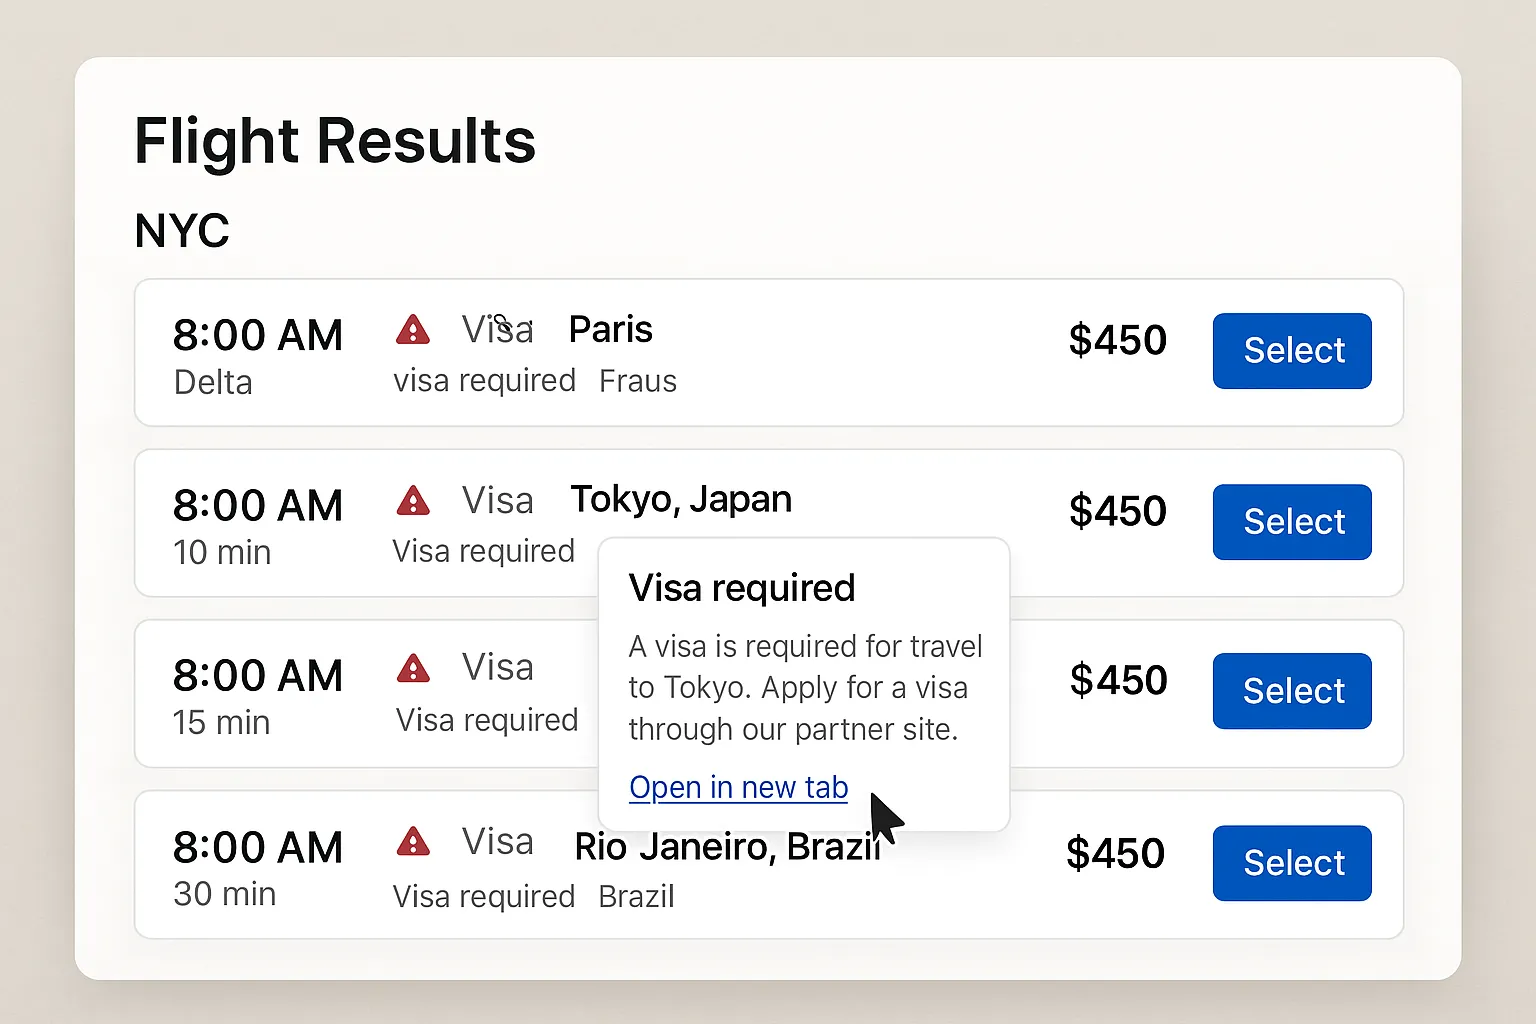Click the 30 min duration text
The height and width of the screenshot is (1024, 1536).
click(x=224, y=893)
